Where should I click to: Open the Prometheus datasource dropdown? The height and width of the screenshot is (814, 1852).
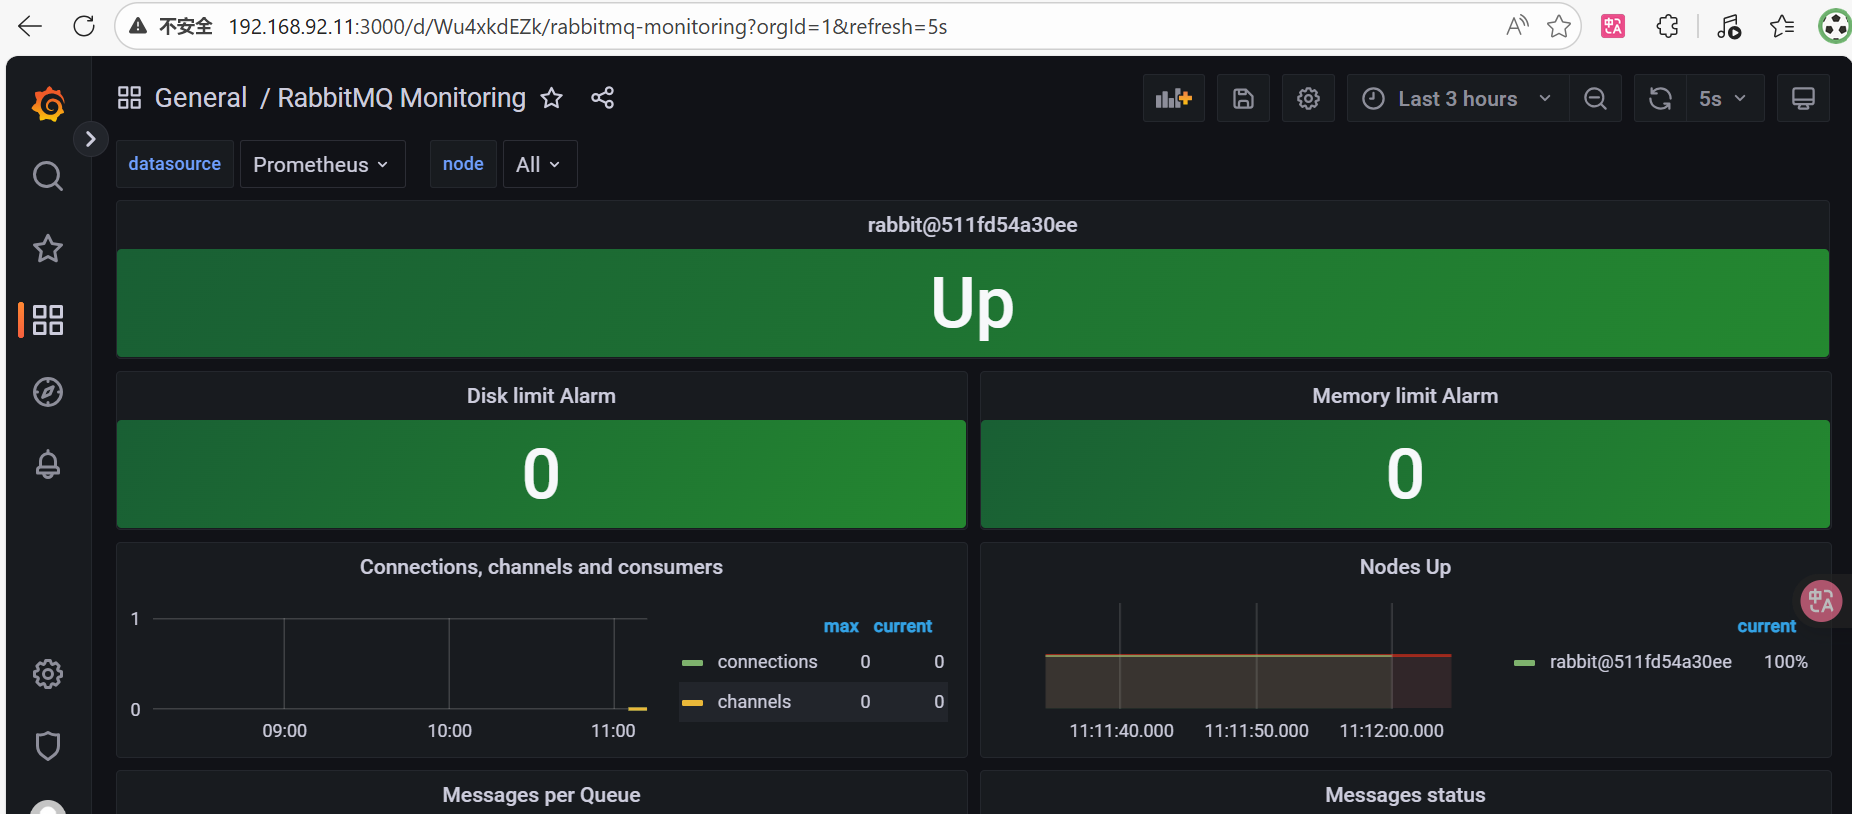coord(322,164)
